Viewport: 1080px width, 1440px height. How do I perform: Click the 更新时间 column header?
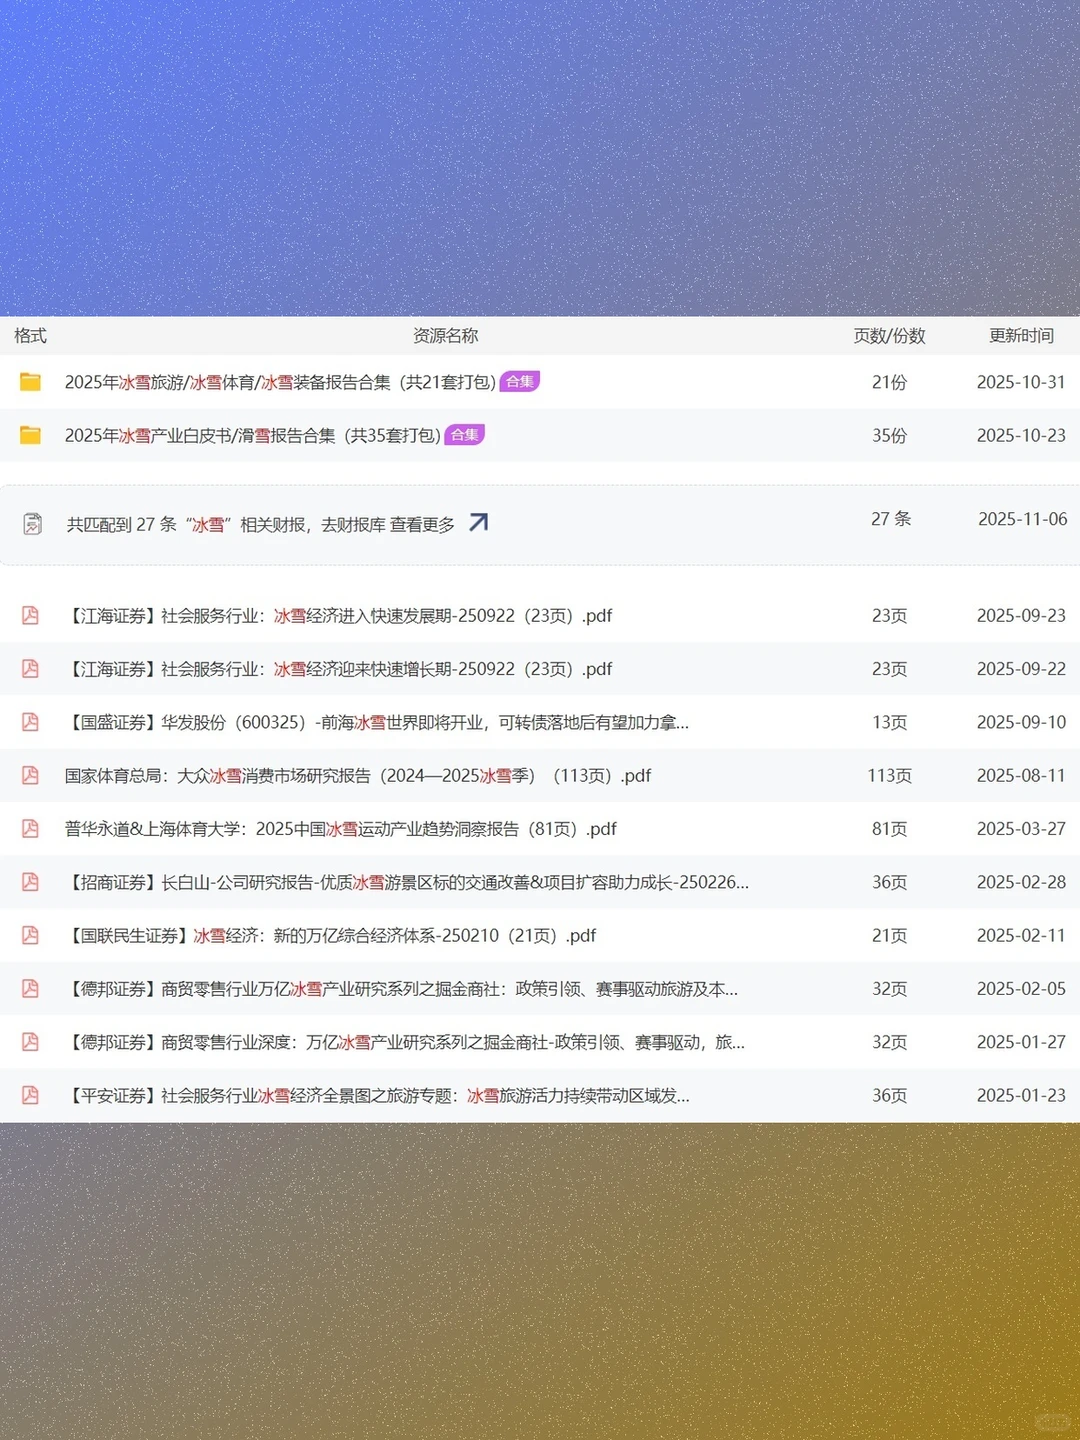[1021, 336]
